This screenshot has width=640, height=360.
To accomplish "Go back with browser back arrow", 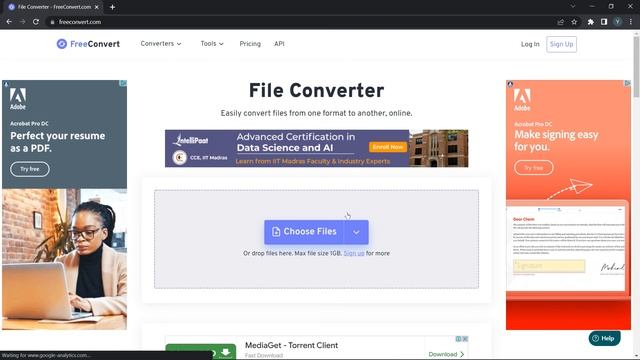I will [x=9, y=22].
